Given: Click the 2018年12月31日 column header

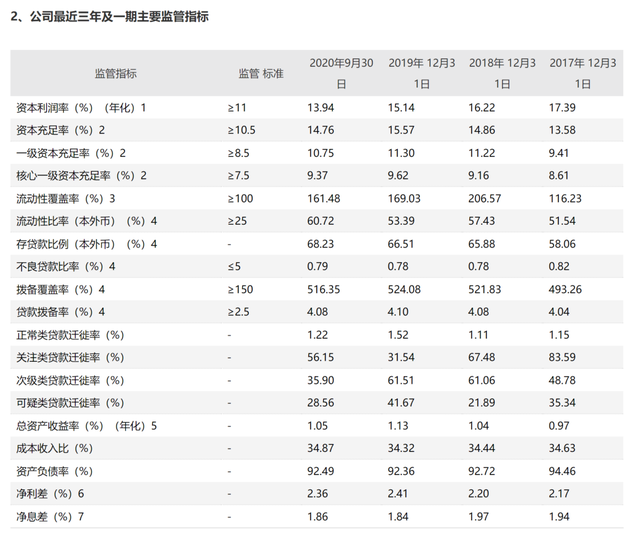Looking at the screenshot, I should point(502,73).
